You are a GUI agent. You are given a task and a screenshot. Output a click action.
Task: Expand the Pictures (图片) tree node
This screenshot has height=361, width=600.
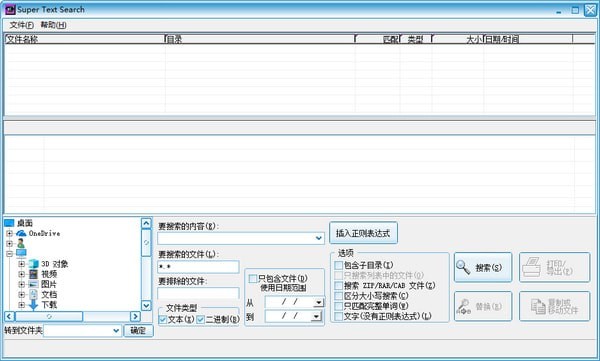21,284
